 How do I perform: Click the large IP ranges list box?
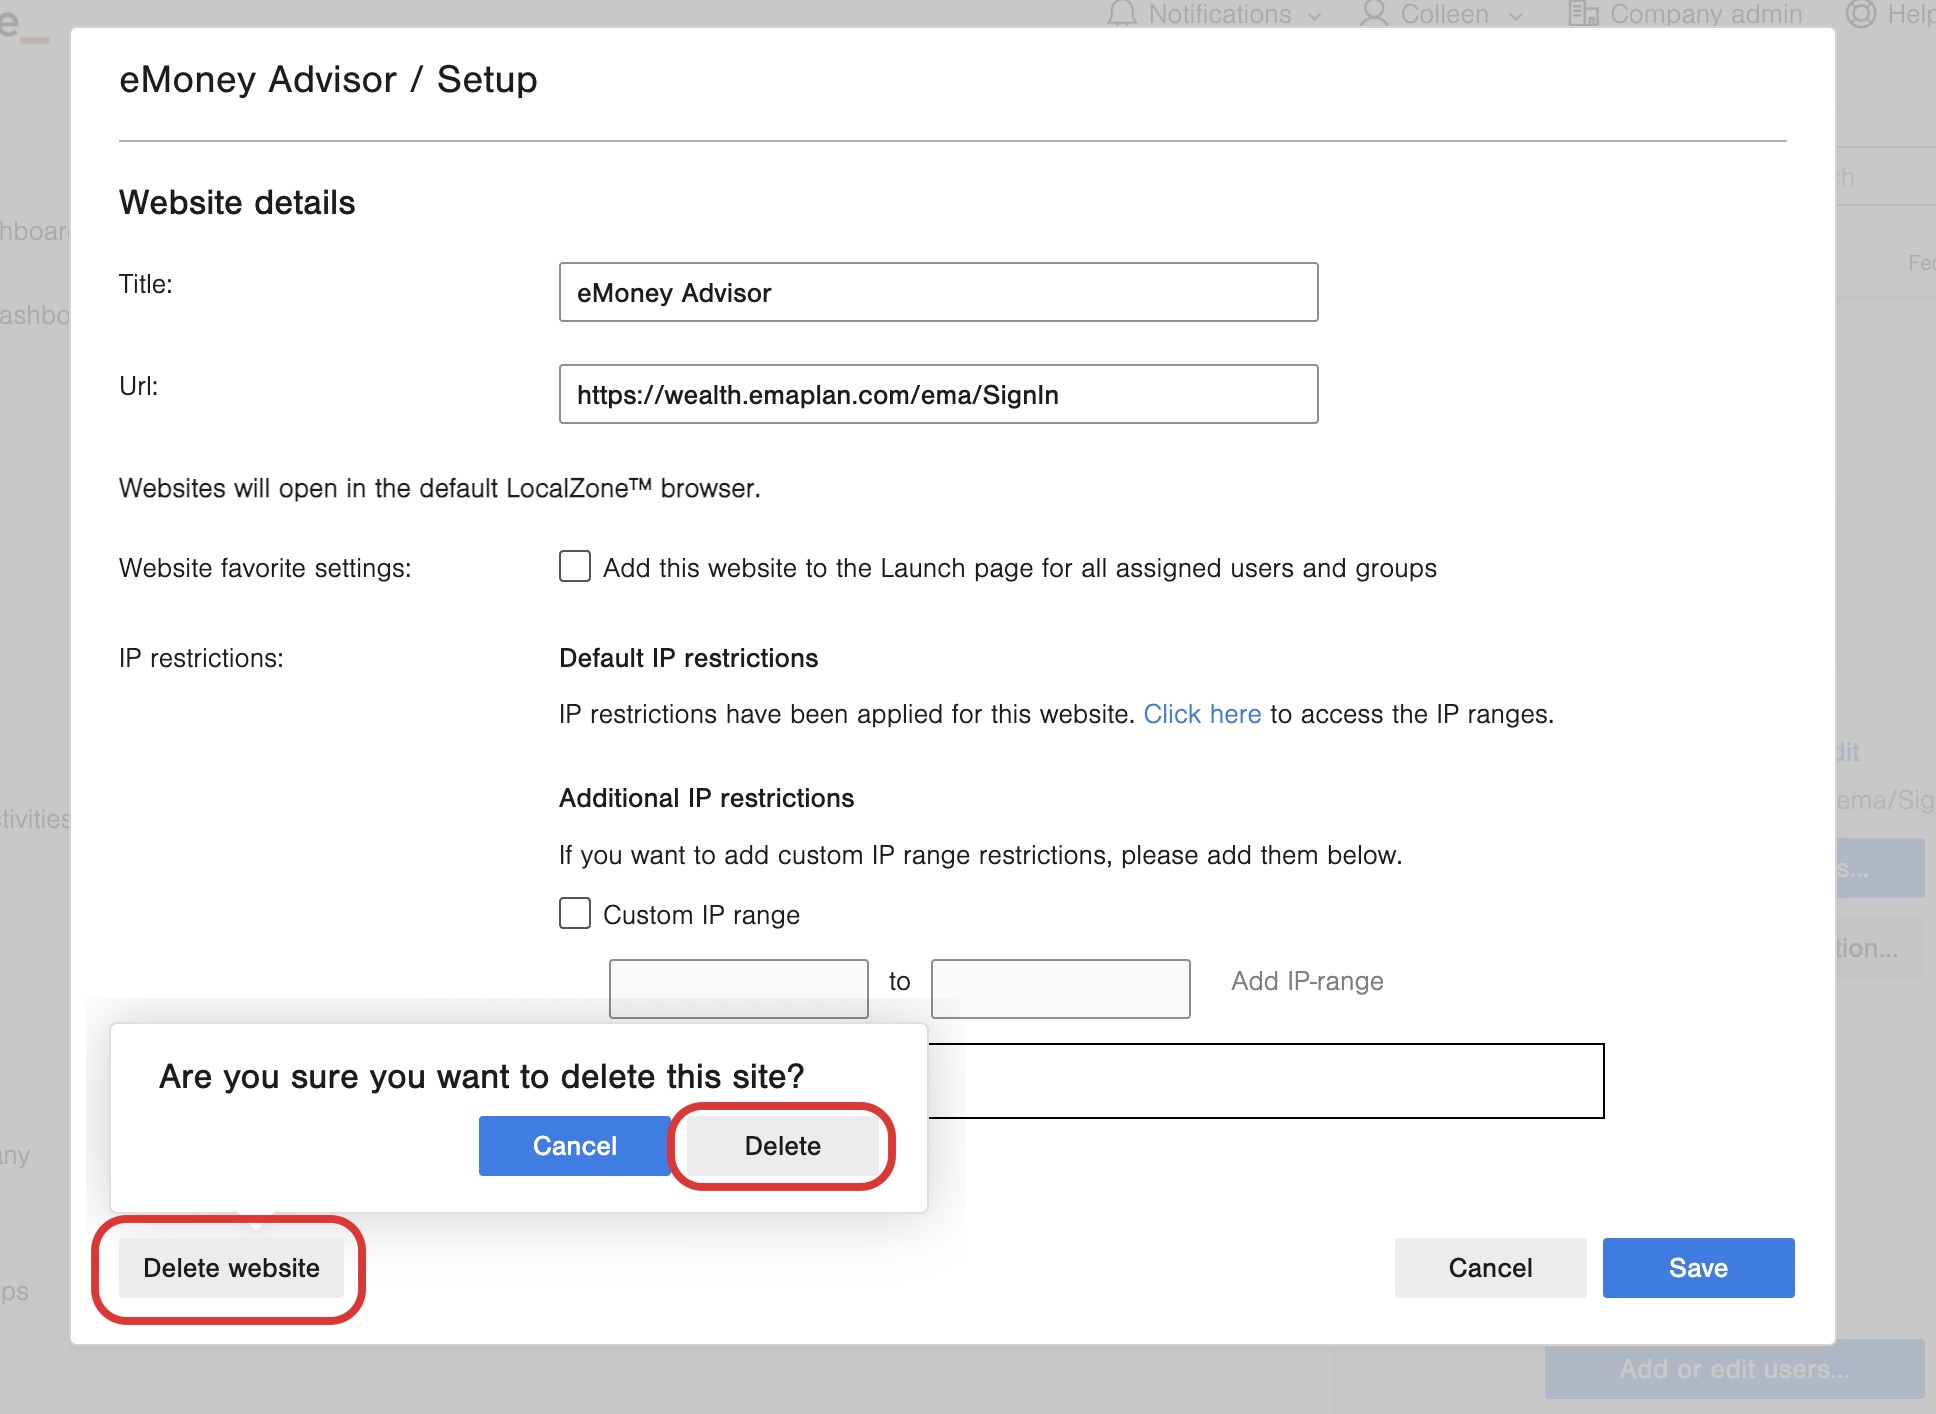pos(1266,1081)
